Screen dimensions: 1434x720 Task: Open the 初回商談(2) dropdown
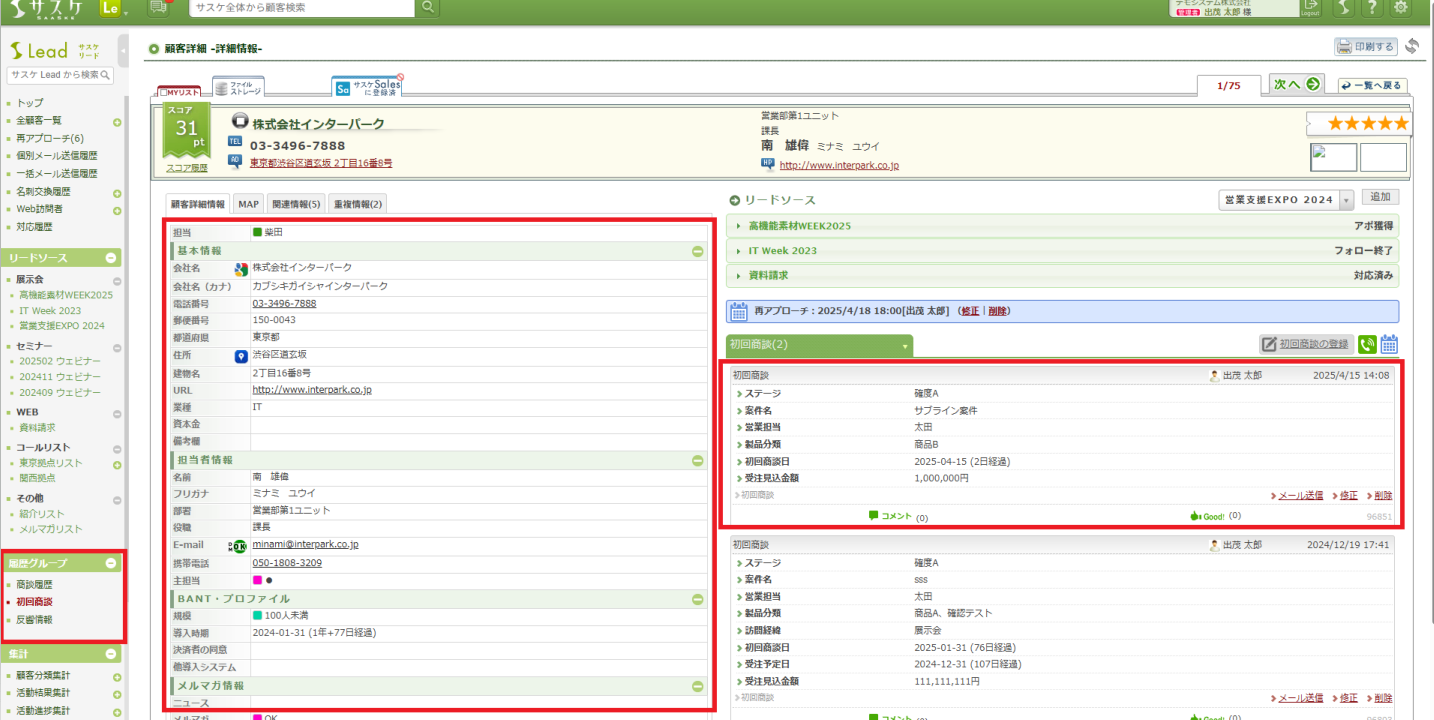tap(820, 345)
